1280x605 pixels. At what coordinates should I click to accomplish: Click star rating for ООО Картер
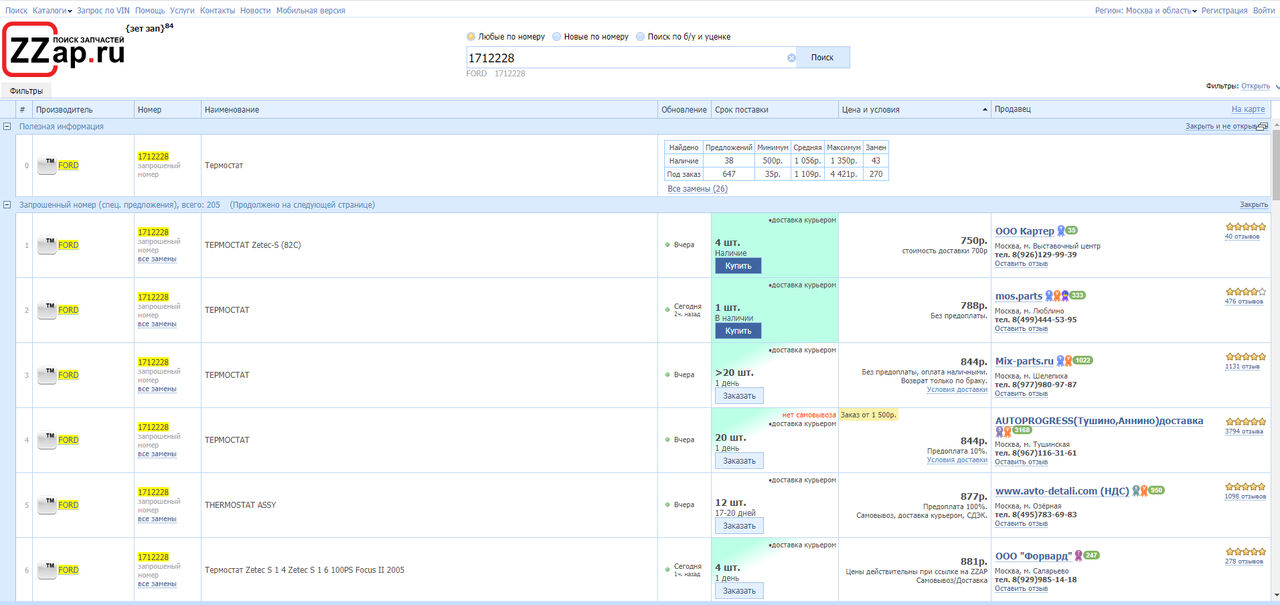1246,226
